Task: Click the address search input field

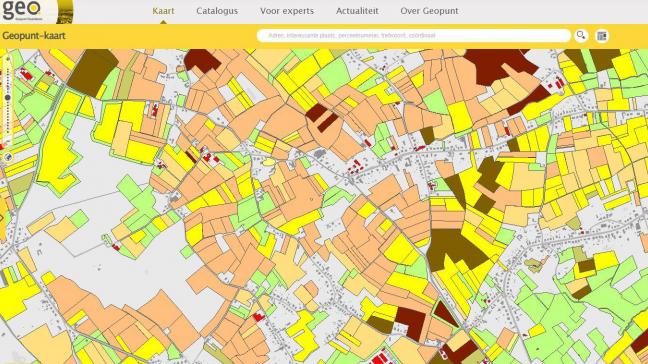Action: (414, 36)
